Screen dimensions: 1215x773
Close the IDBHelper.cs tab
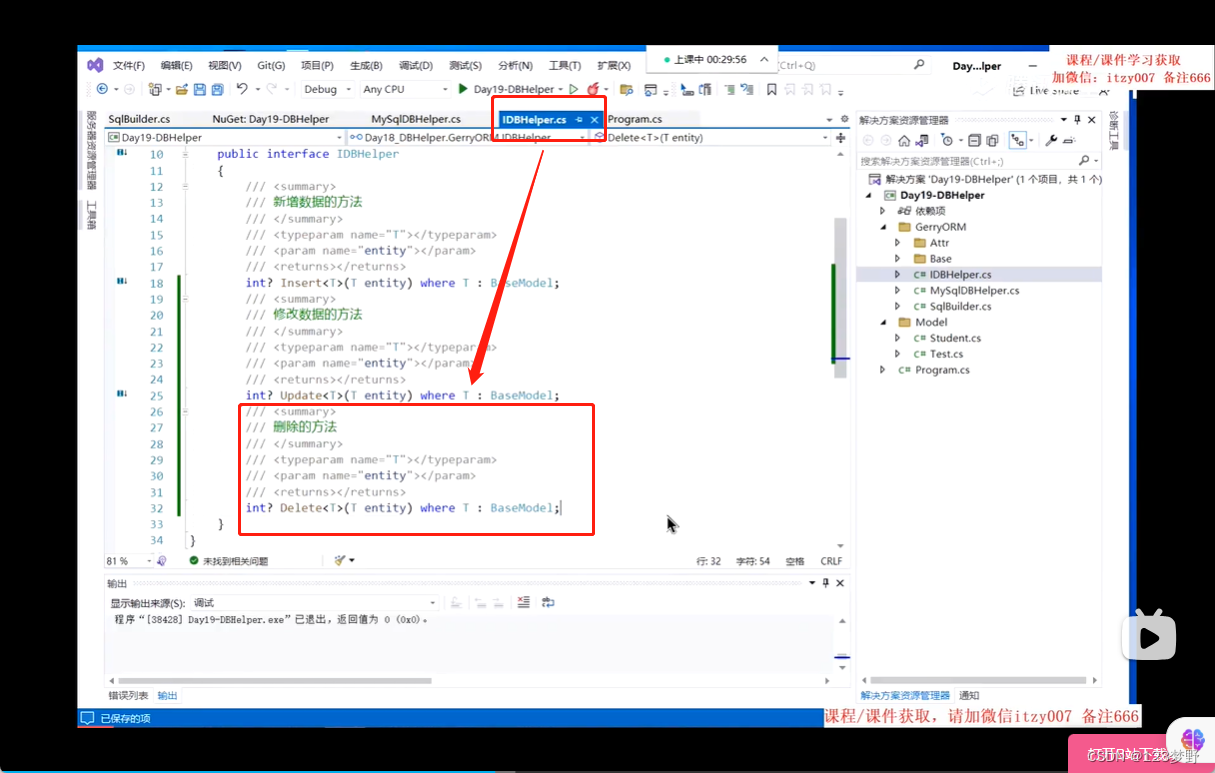pyautogui.click(x=594, y=119)
